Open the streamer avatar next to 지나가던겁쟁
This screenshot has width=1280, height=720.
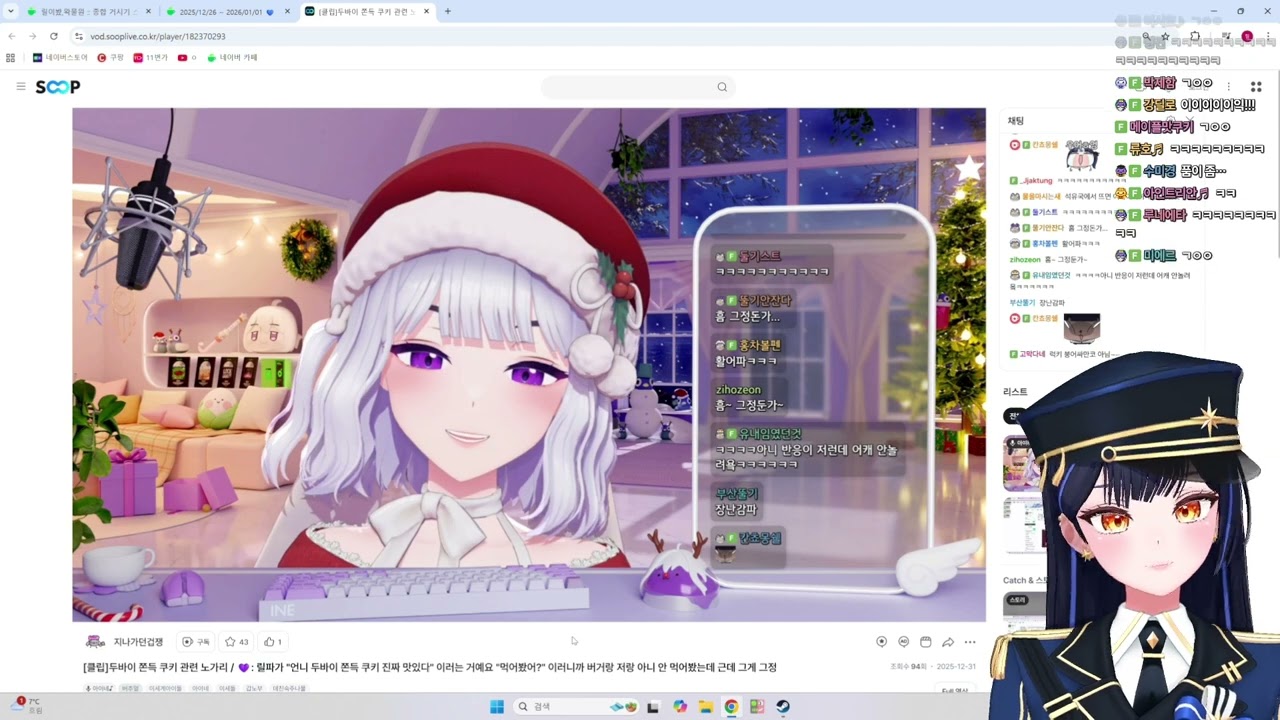point(95,642)
